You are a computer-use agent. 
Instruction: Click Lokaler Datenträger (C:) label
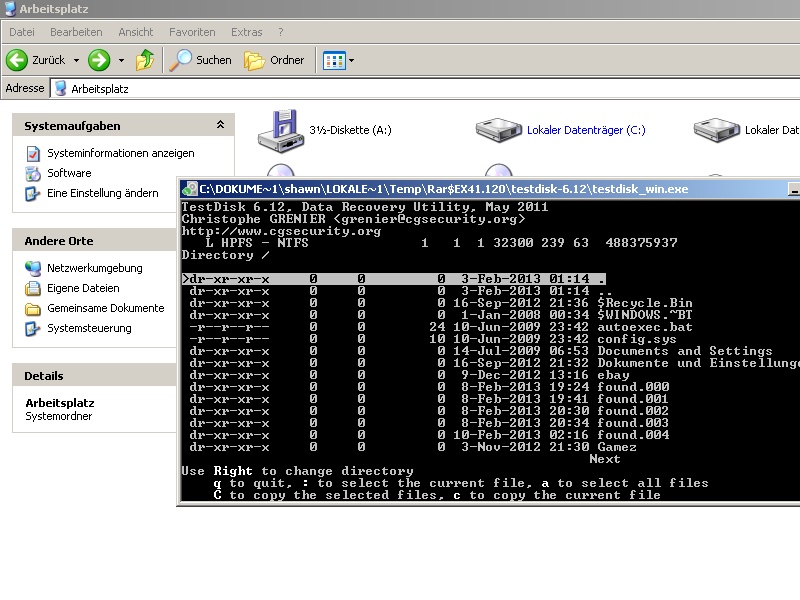click(586, 130)
